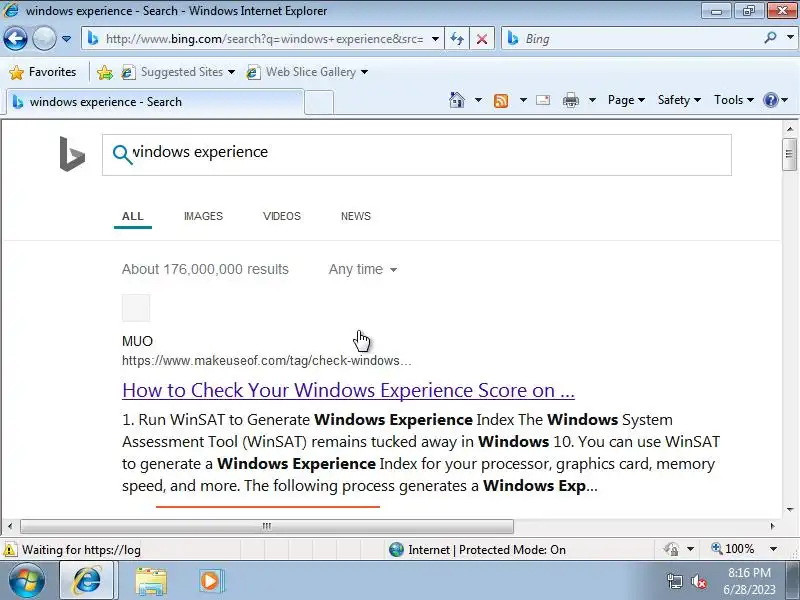The image size is (800, 600).
Task: Open the Safety menu
Action: tap(679, 100)
